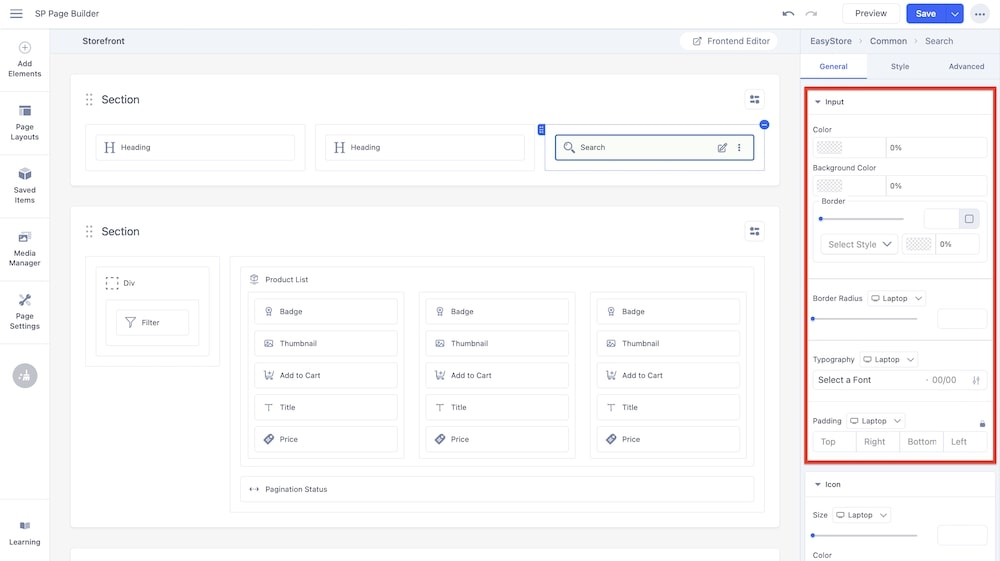The height and width of the screenshot is (561, 1000).
Task: Open the Media Manager
Action: pos(25,248)
